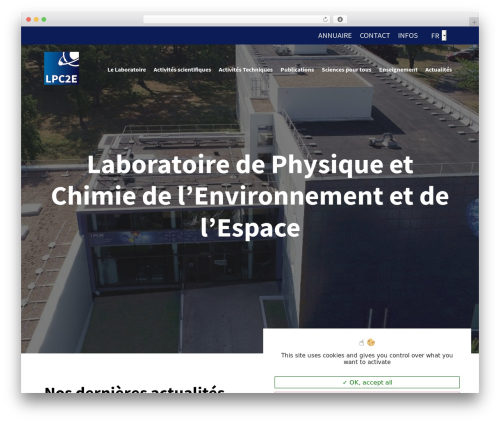Go to the CONTACT page
Image resolution: width=500 pixels, height=423 pixels.
tap(375, 36)
